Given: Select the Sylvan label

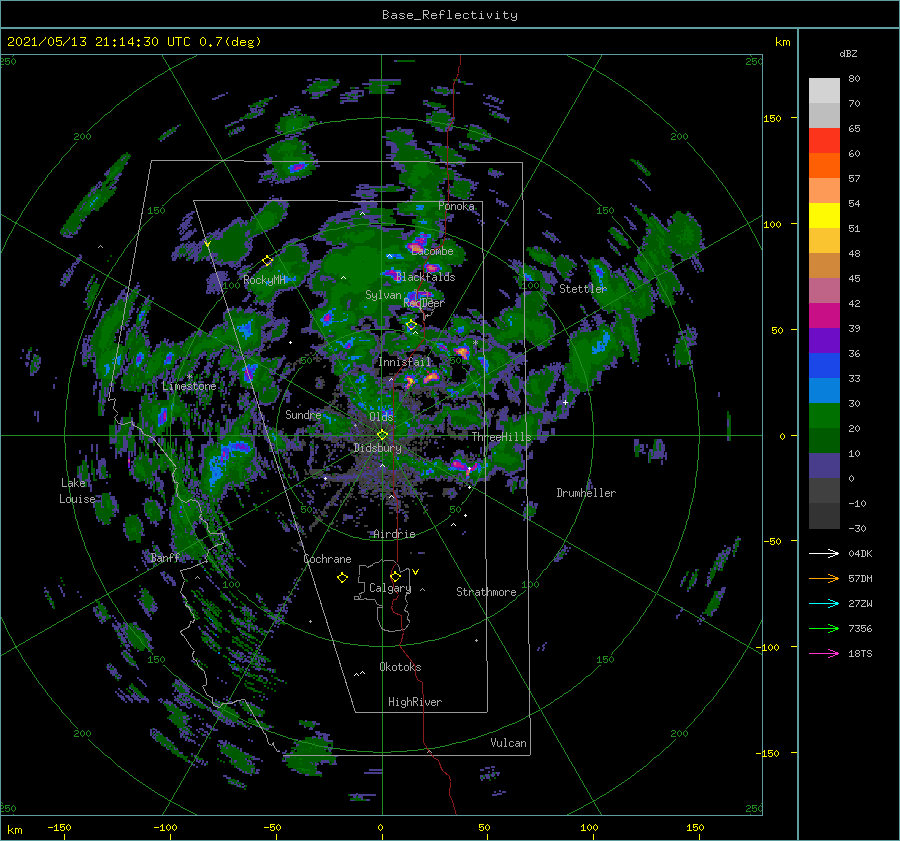Looking at the screenshot, I should click(383, 295).
